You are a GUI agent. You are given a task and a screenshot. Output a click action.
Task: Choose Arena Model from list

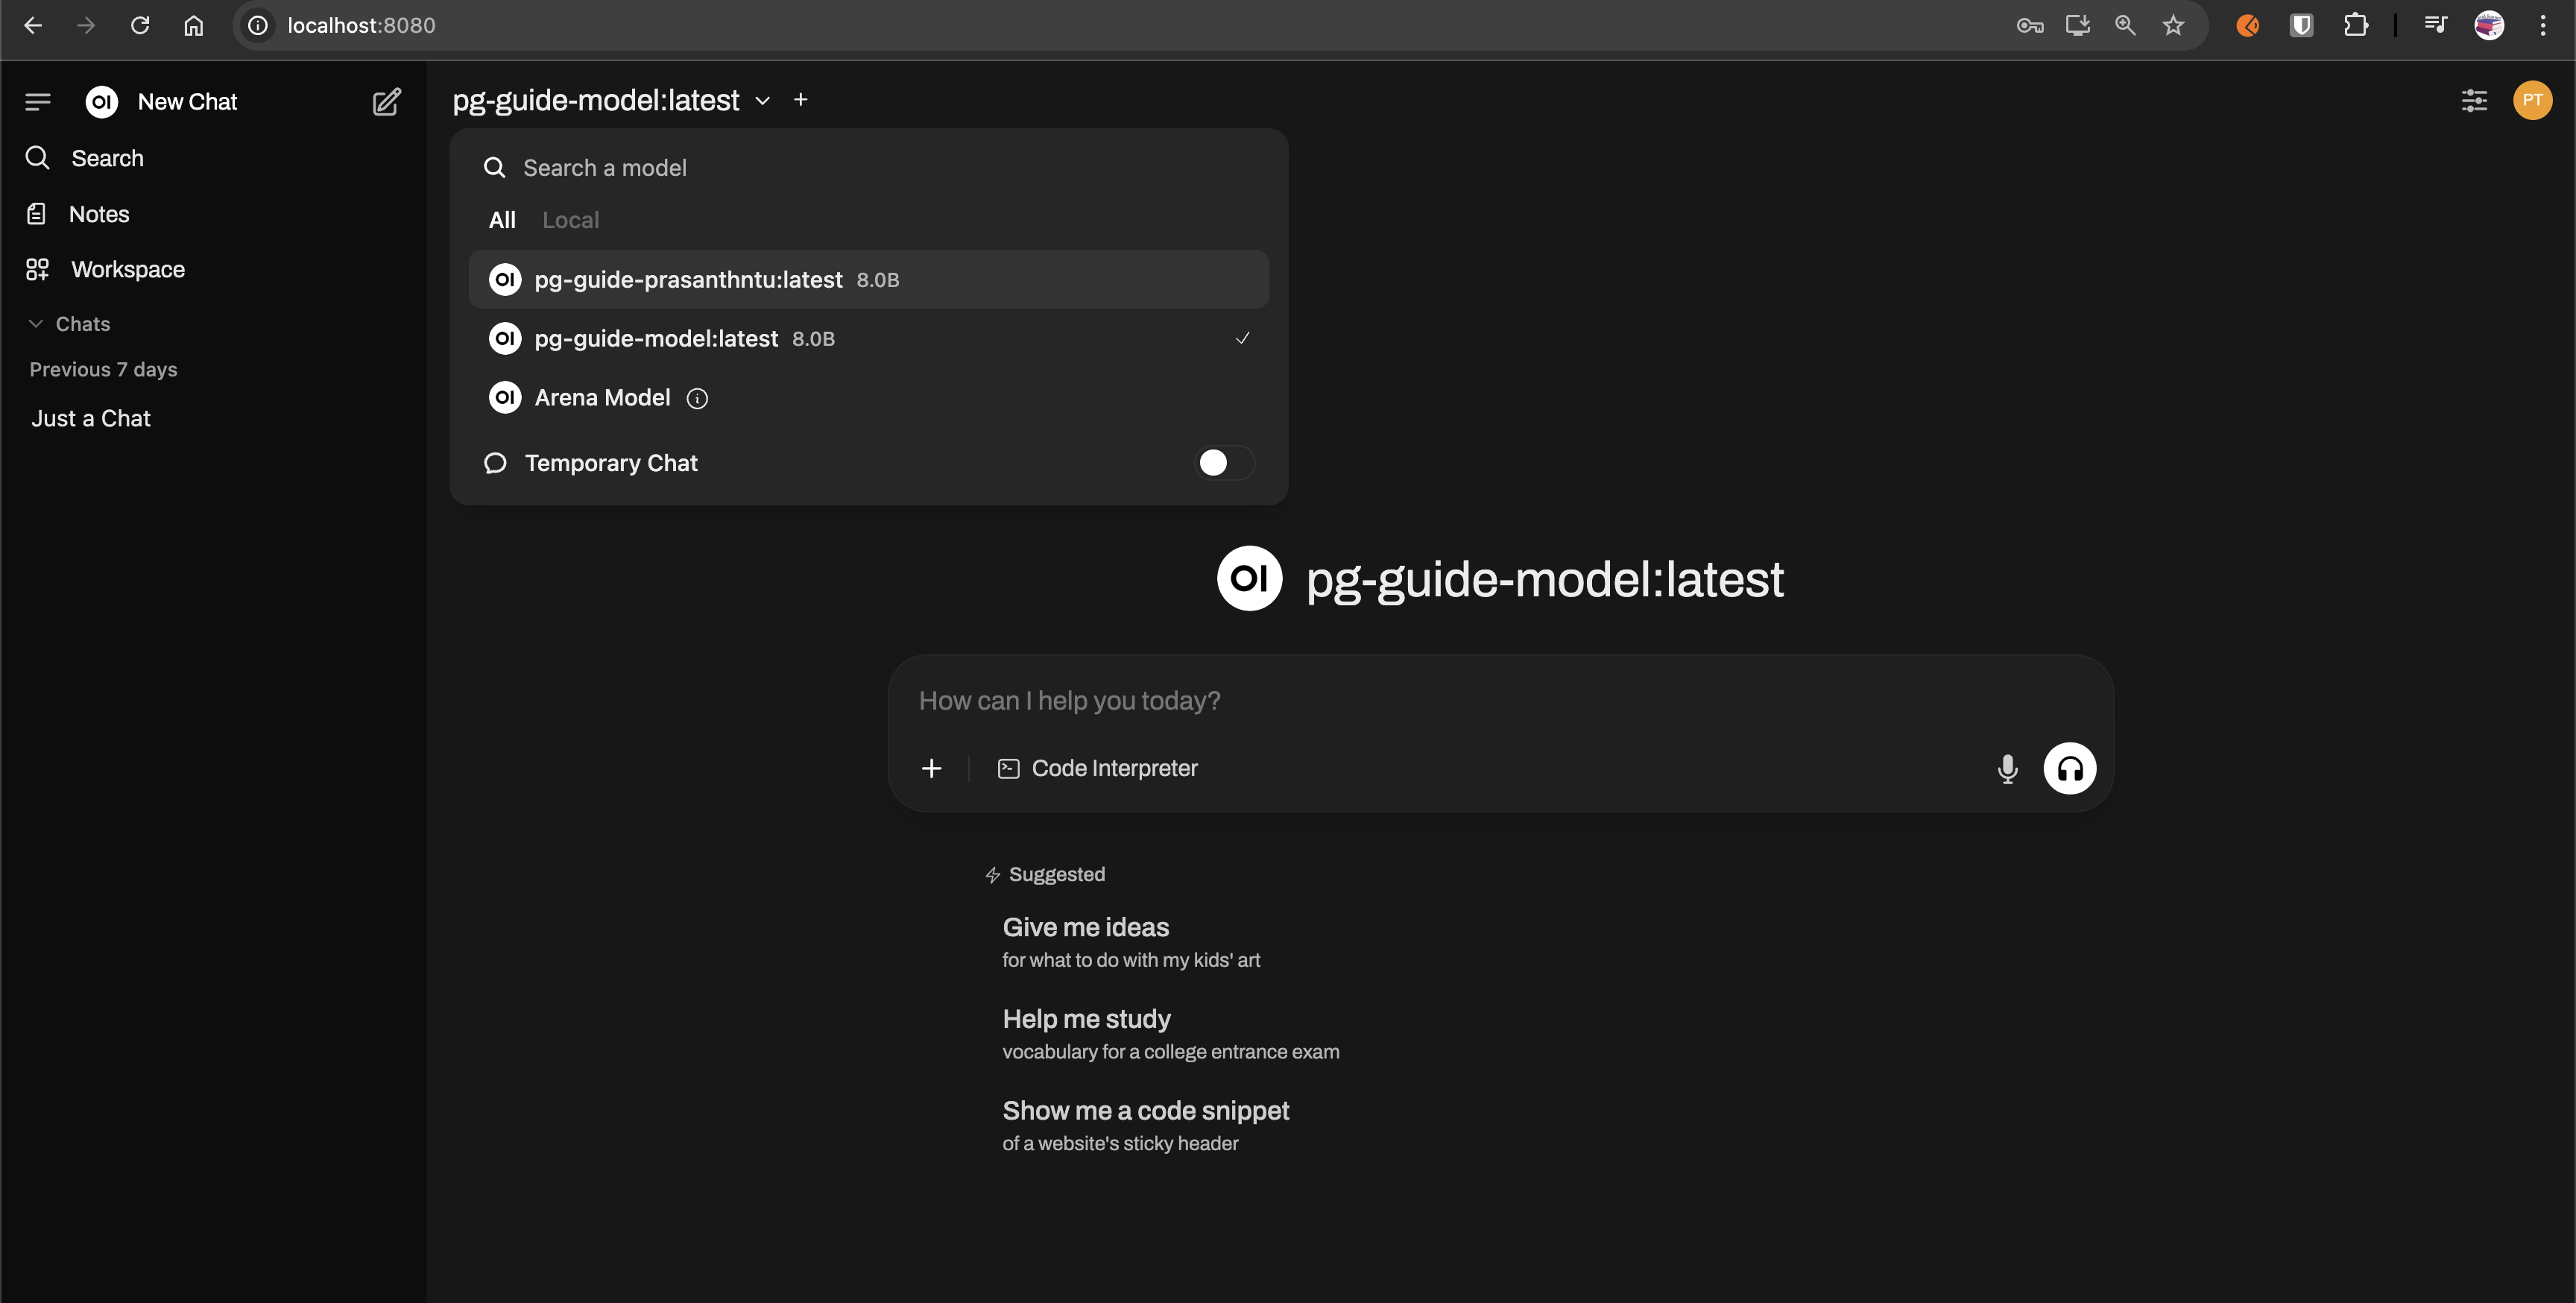click(602, 398)
